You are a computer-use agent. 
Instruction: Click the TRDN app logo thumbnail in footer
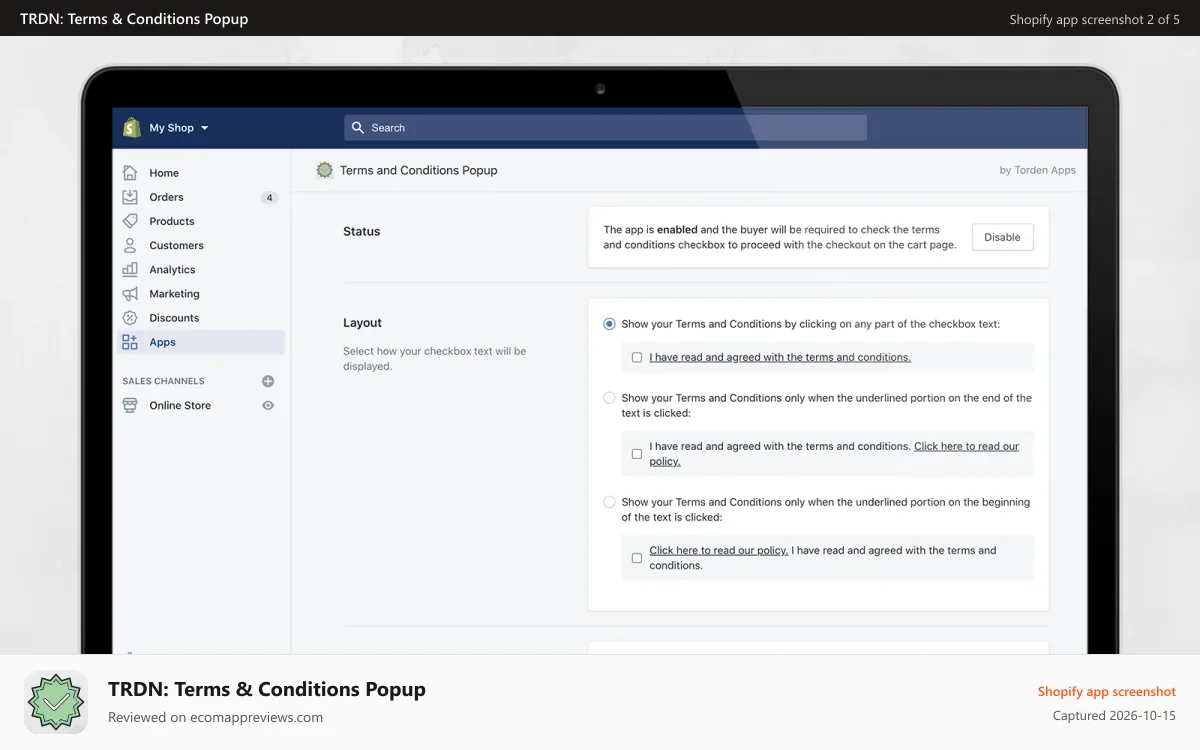pos(56,702)
